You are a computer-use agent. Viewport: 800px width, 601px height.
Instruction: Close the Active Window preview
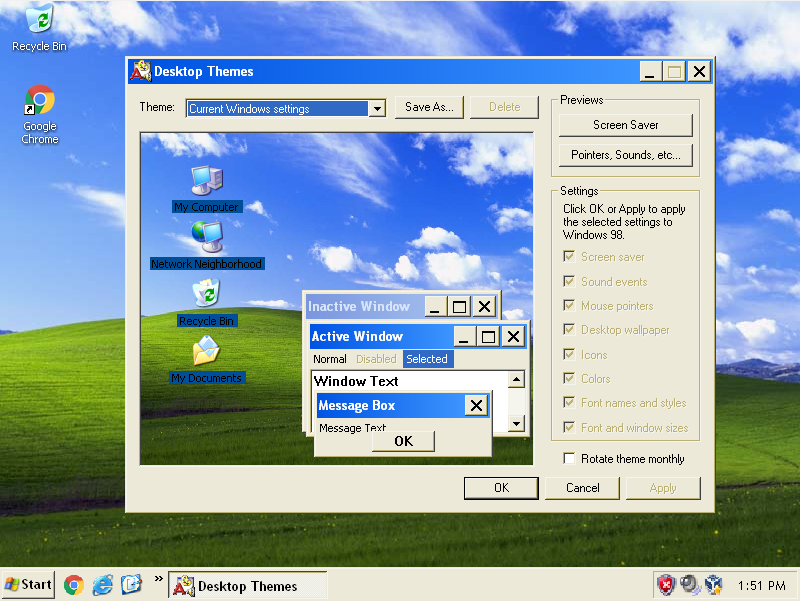[513, 336]
